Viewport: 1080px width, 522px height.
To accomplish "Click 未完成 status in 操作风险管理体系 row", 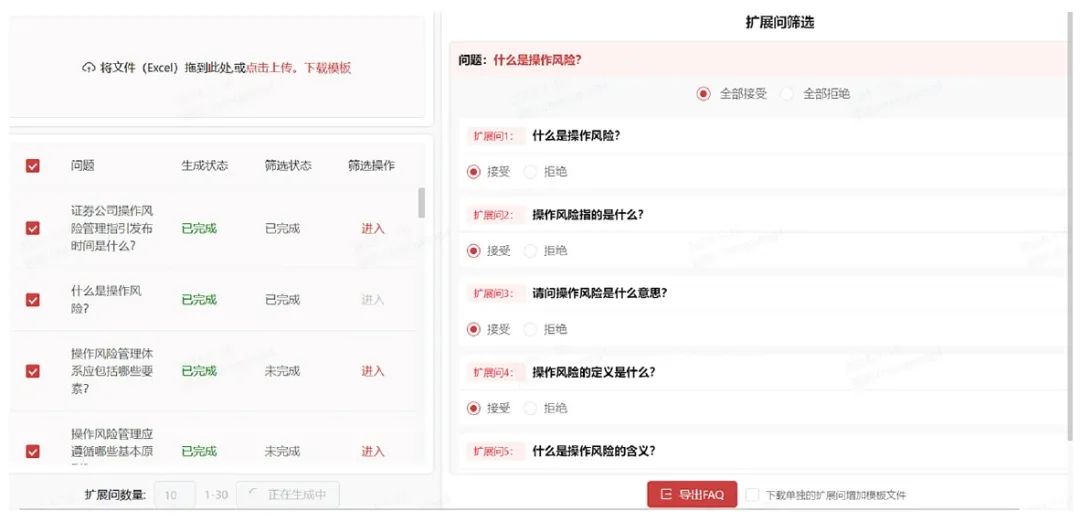I will pyautogui.click(x=282, y=371).
